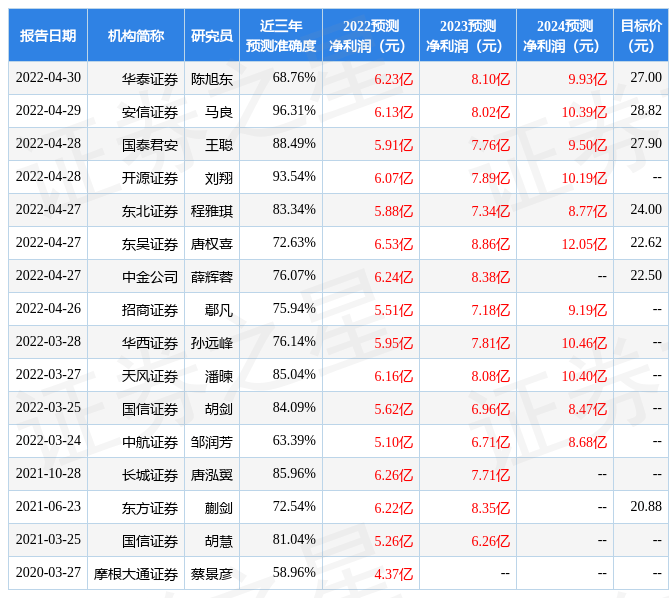Click target price 28.82
The height and width of the screenshot is (598, 669).
pos(646,110)
